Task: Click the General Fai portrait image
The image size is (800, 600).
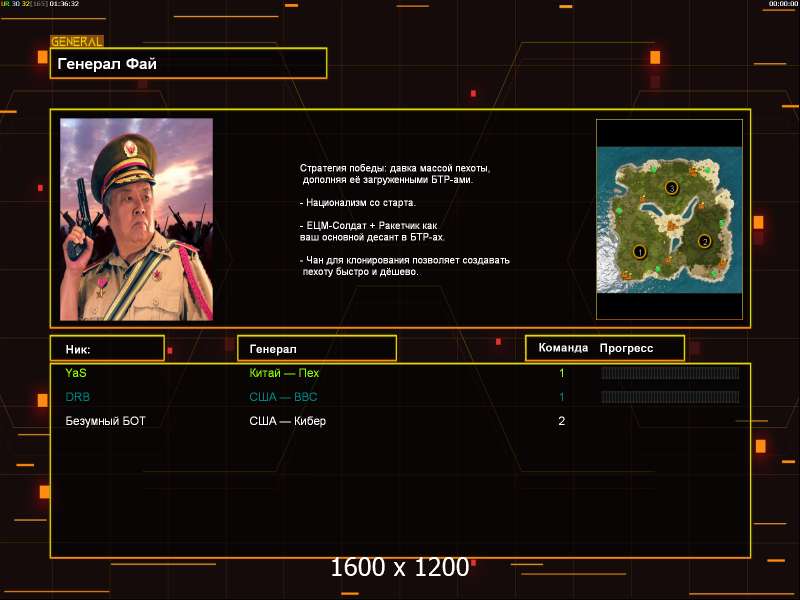Action: click(x=136, y=219)
